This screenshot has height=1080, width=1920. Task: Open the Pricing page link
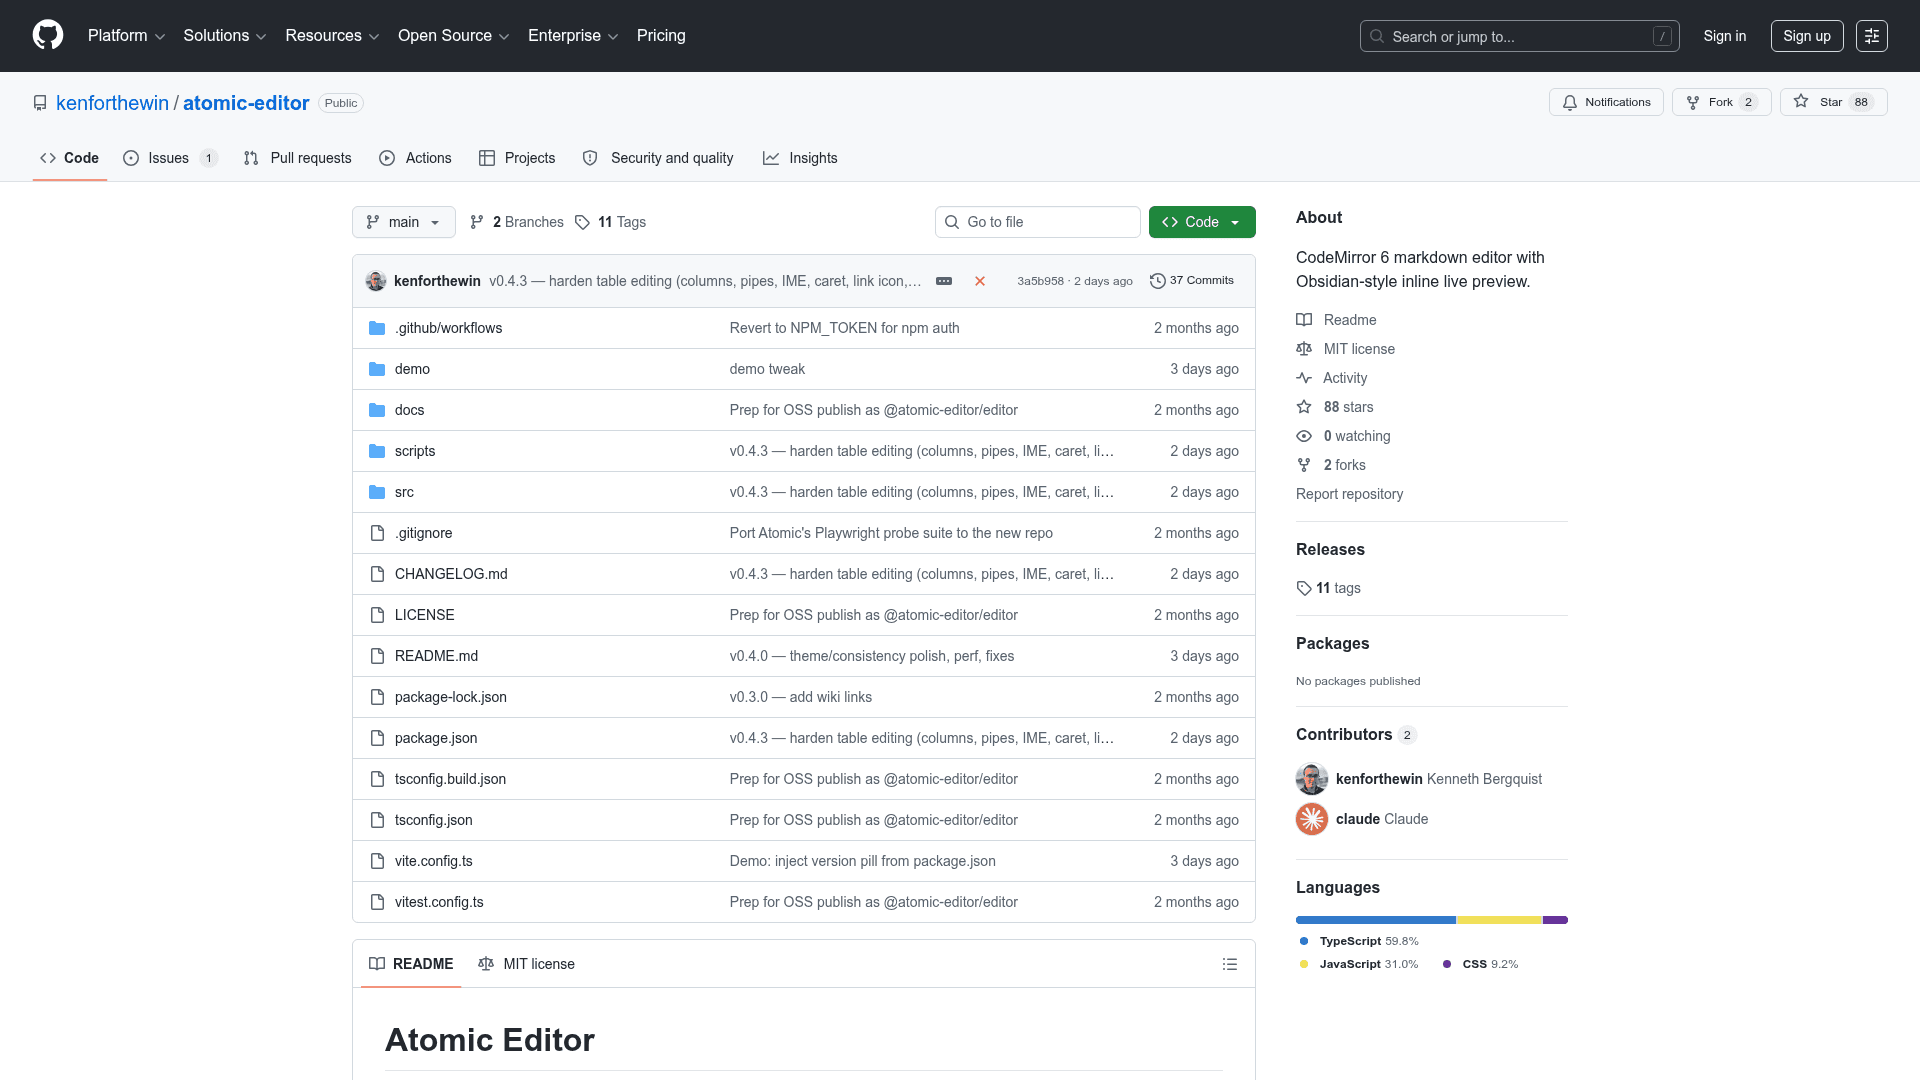coord(661,36)
